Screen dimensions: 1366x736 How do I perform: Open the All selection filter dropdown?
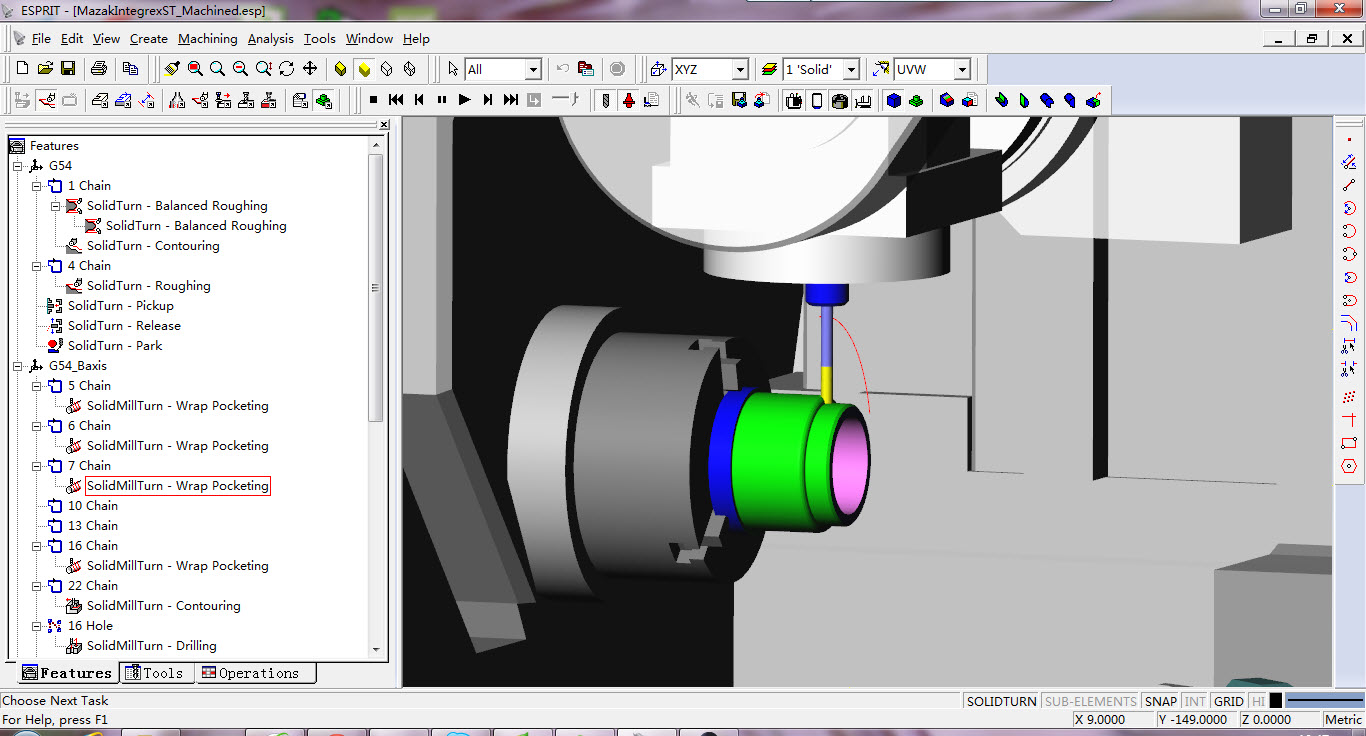pyautogui.click(x=533, y=69)
